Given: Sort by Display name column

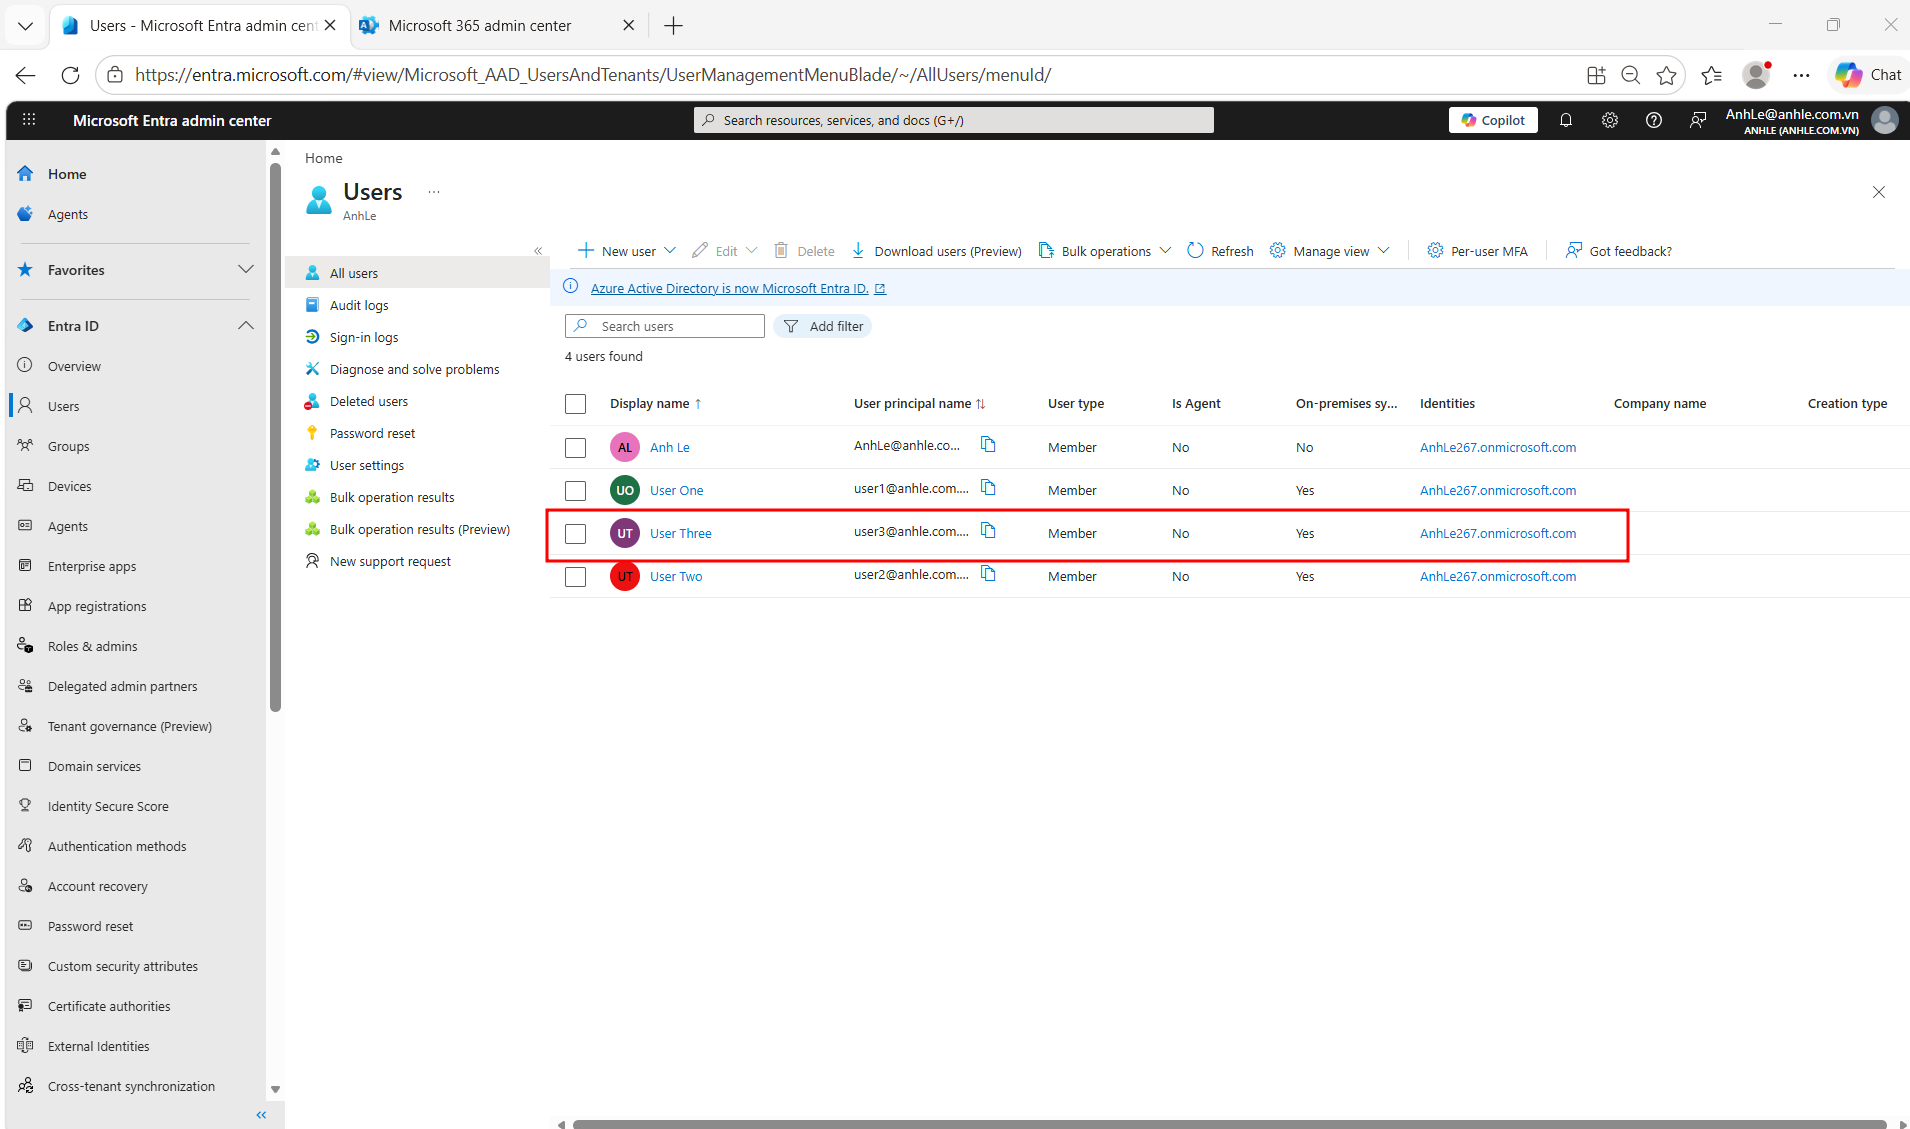Looking at the screenshot, I should (x=656, y=404).
